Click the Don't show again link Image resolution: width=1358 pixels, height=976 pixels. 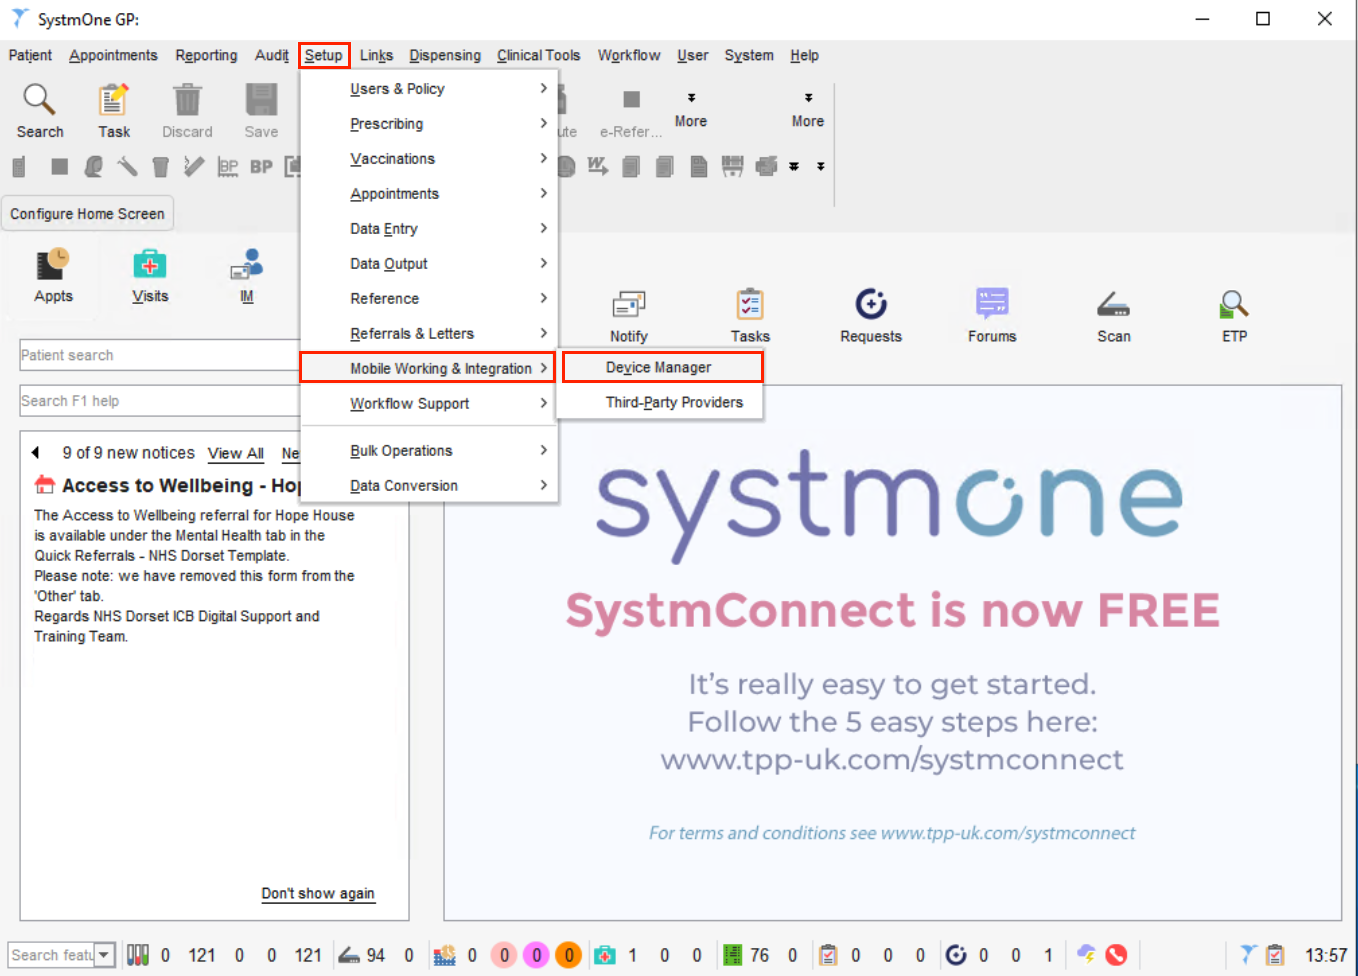coord(318,894)
